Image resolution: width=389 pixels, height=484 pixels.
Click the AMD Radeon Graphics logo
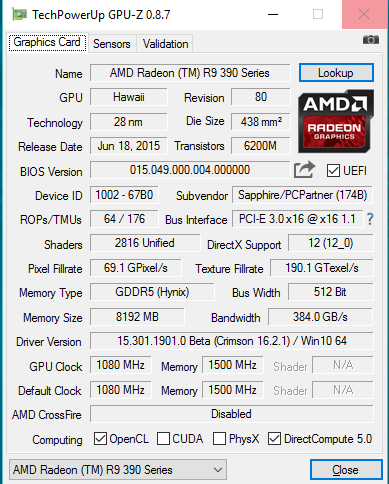(336, 121)
